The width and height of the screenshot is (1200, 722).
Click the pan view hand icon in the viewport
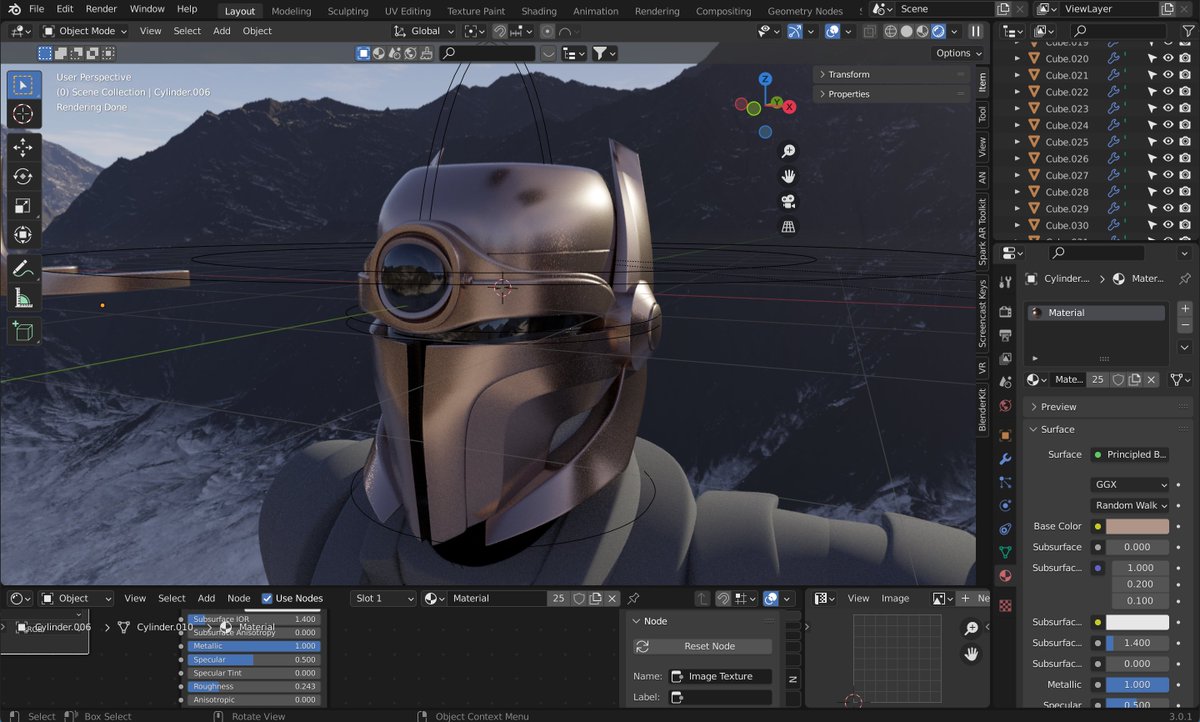click(x=788, y=176)
